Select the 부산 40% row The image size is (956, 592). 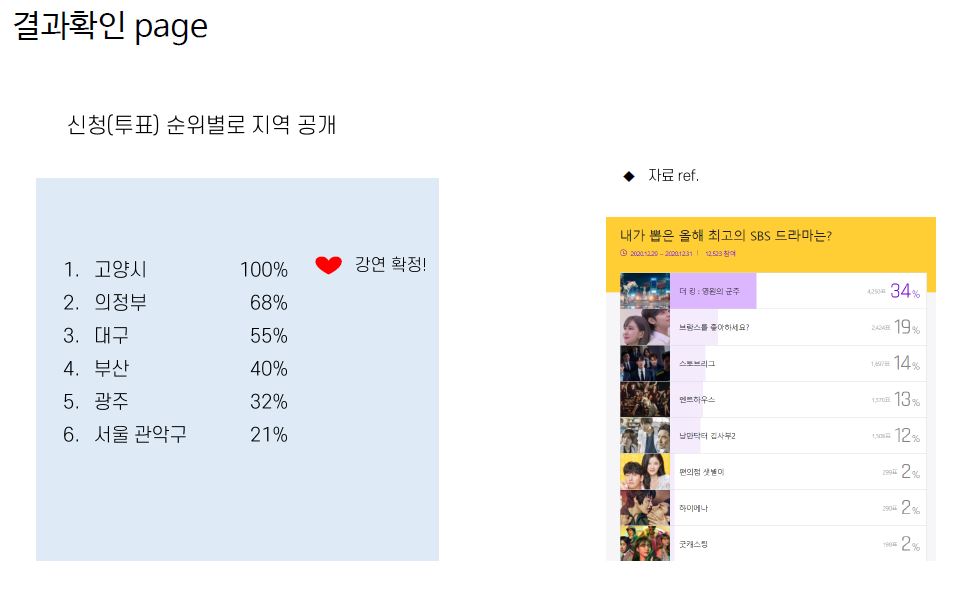pos(175,368)
